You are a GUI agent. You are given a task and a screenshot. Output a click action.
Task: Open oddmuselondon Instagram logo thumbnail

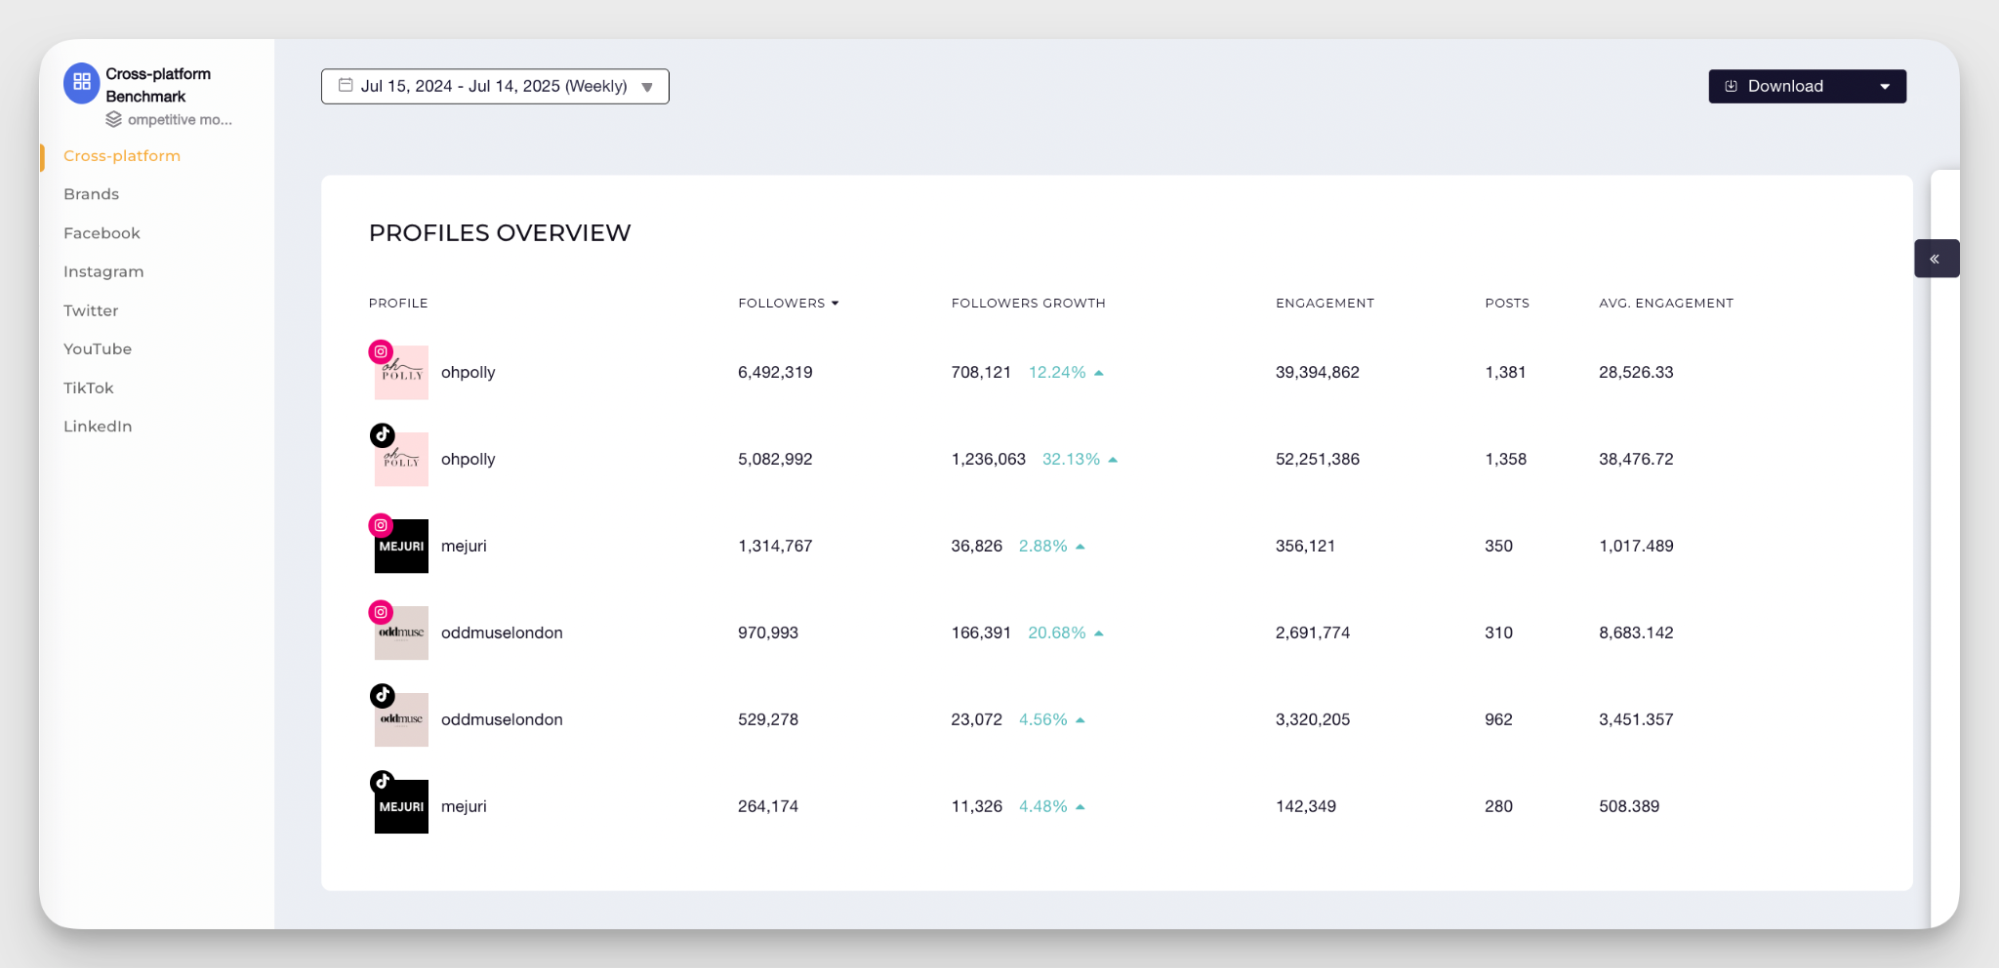click(401, 633)
